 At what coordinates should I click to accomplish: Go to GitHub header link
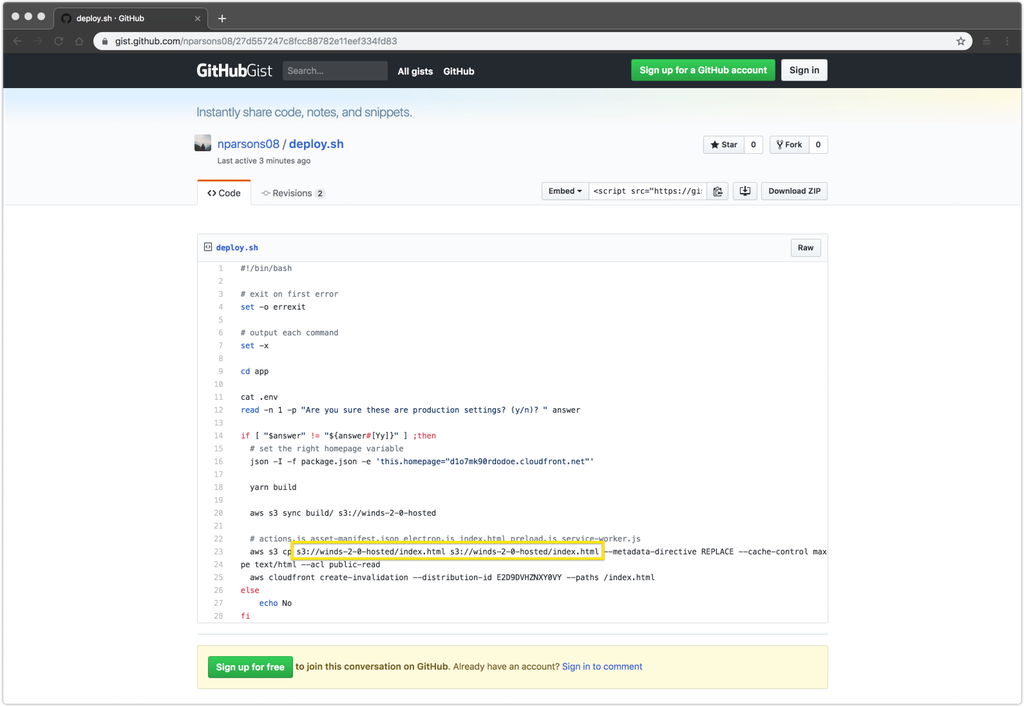click(458, 71)
